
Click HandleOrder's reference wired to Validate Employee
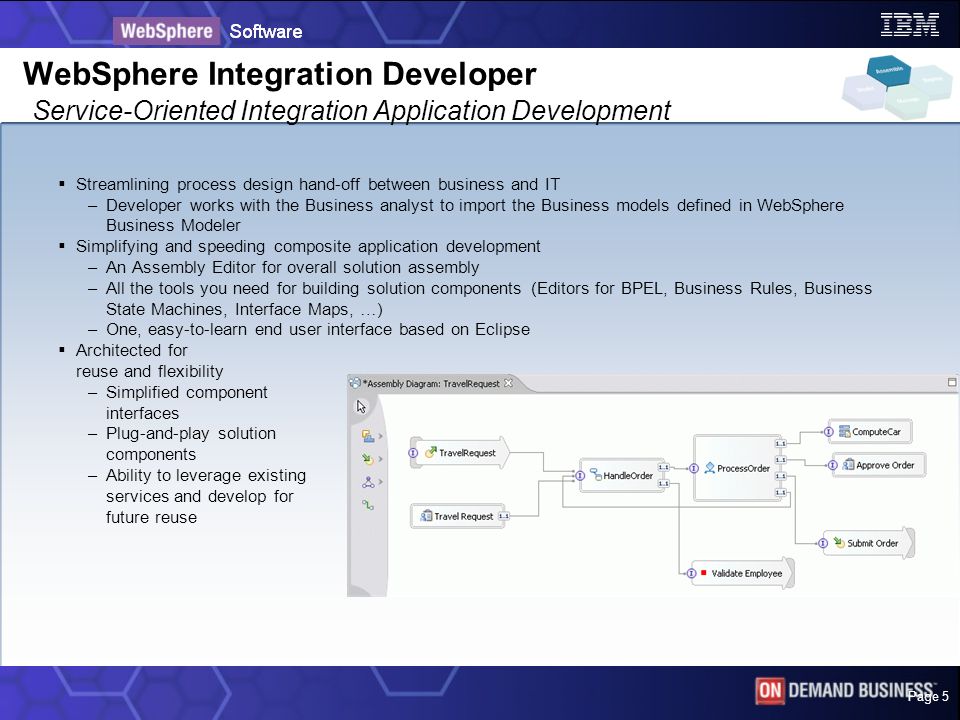663,483
